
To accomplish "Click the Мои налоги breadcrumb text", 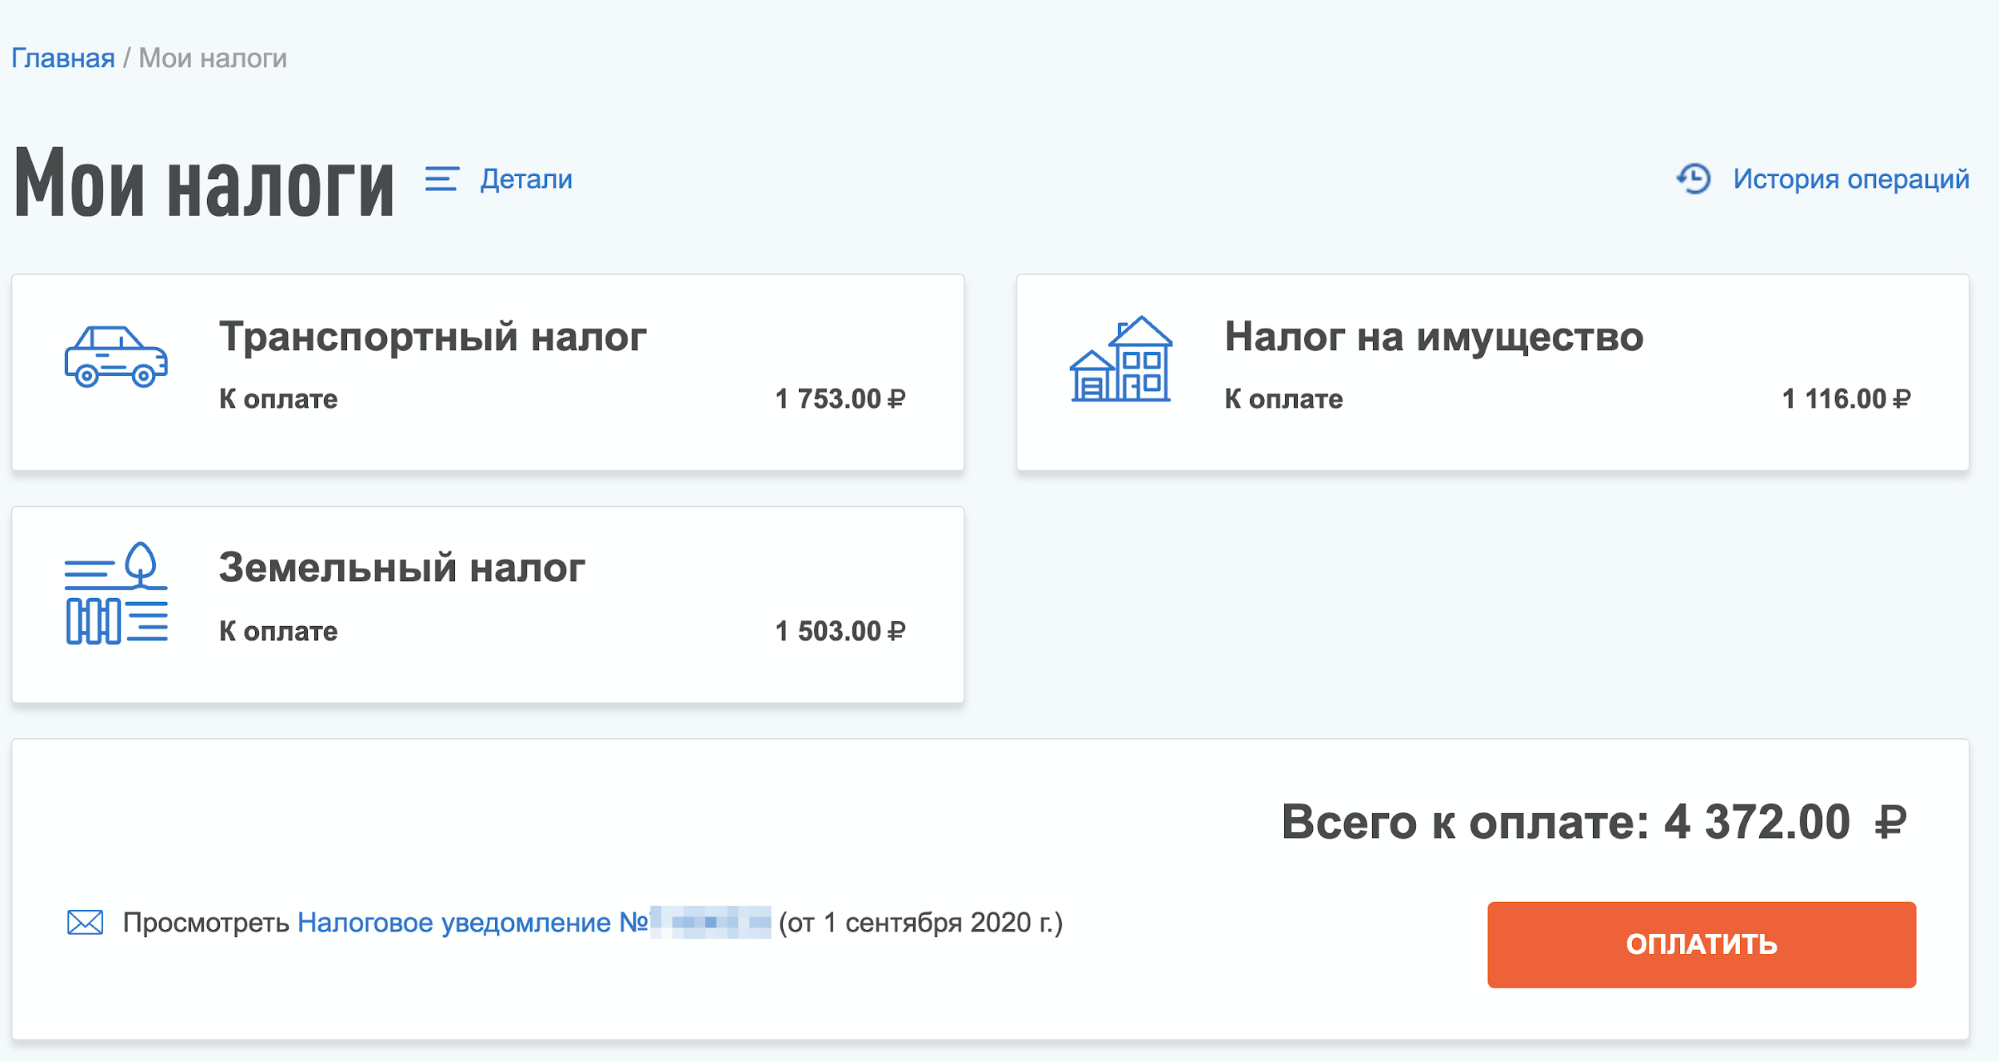I will (213, 58).
